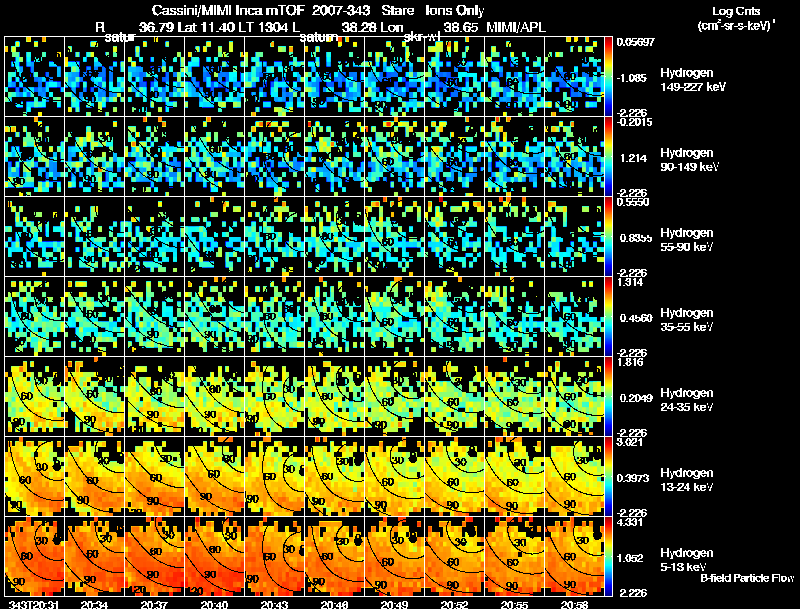
Task: Click the 'Hydrogen 5-13 keV' row label
Action: click(687, 560)
